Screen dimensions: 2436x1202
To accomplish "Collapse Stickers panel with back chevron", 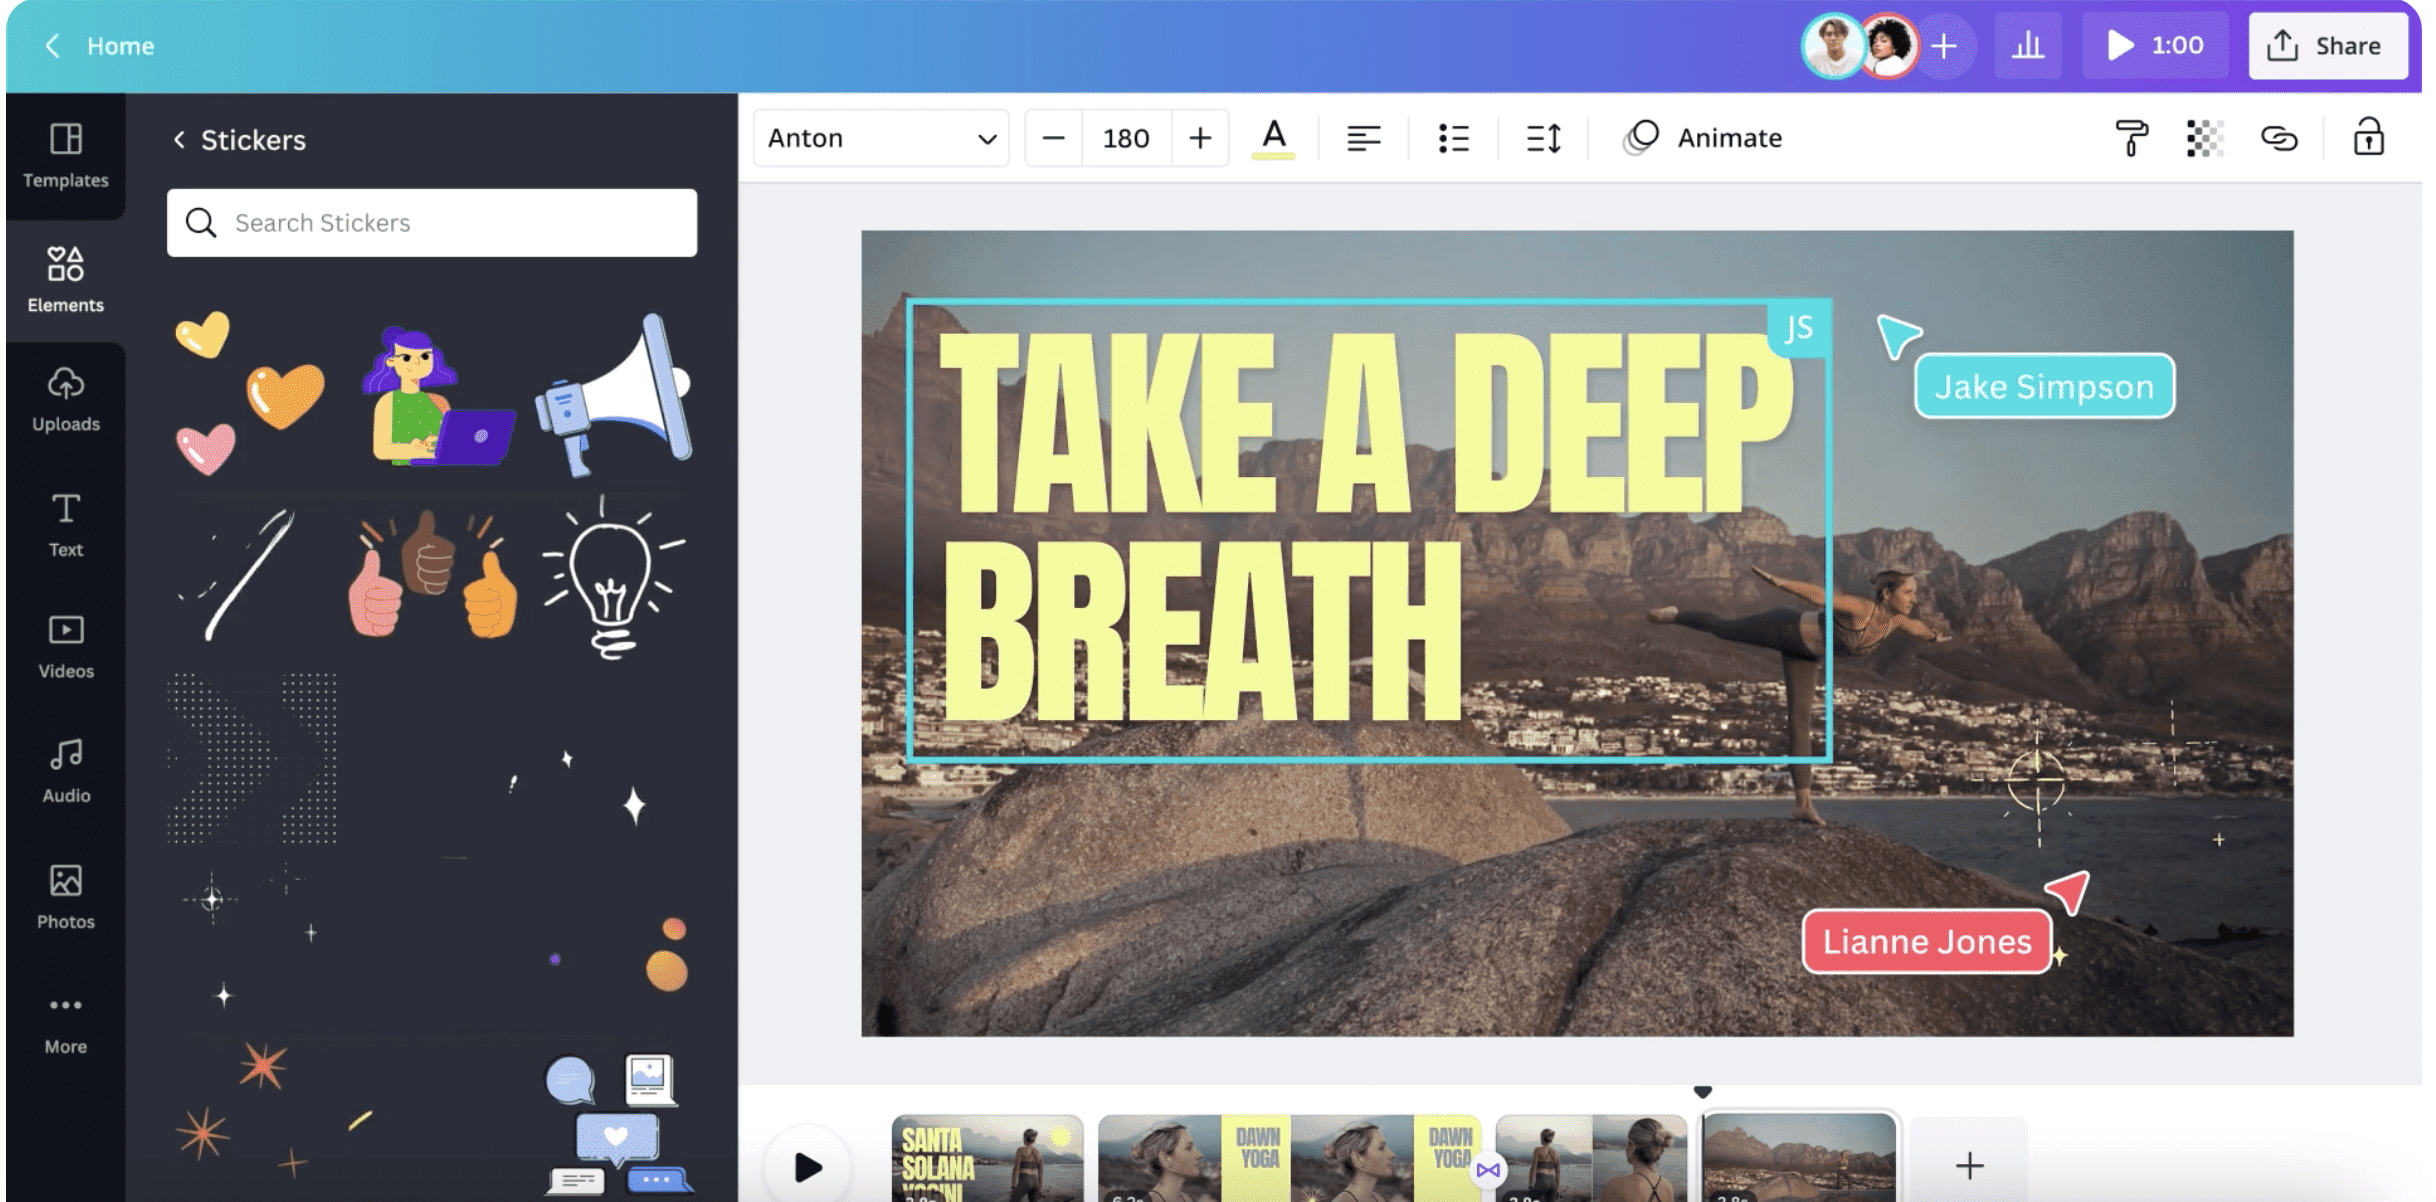I will [x=180, y=140].
